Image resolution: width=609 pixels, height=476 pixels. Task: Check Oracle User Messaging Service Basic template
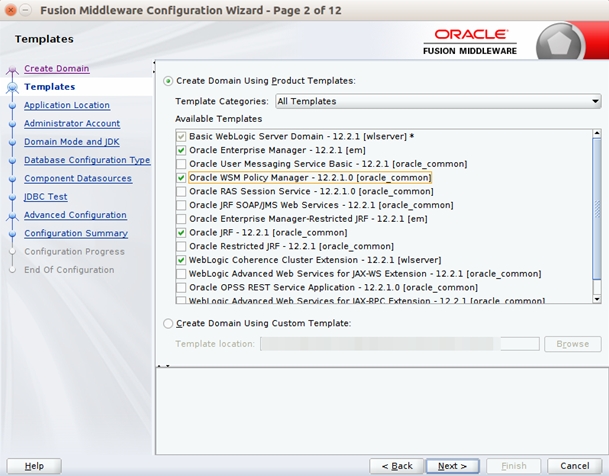[181, 164]
